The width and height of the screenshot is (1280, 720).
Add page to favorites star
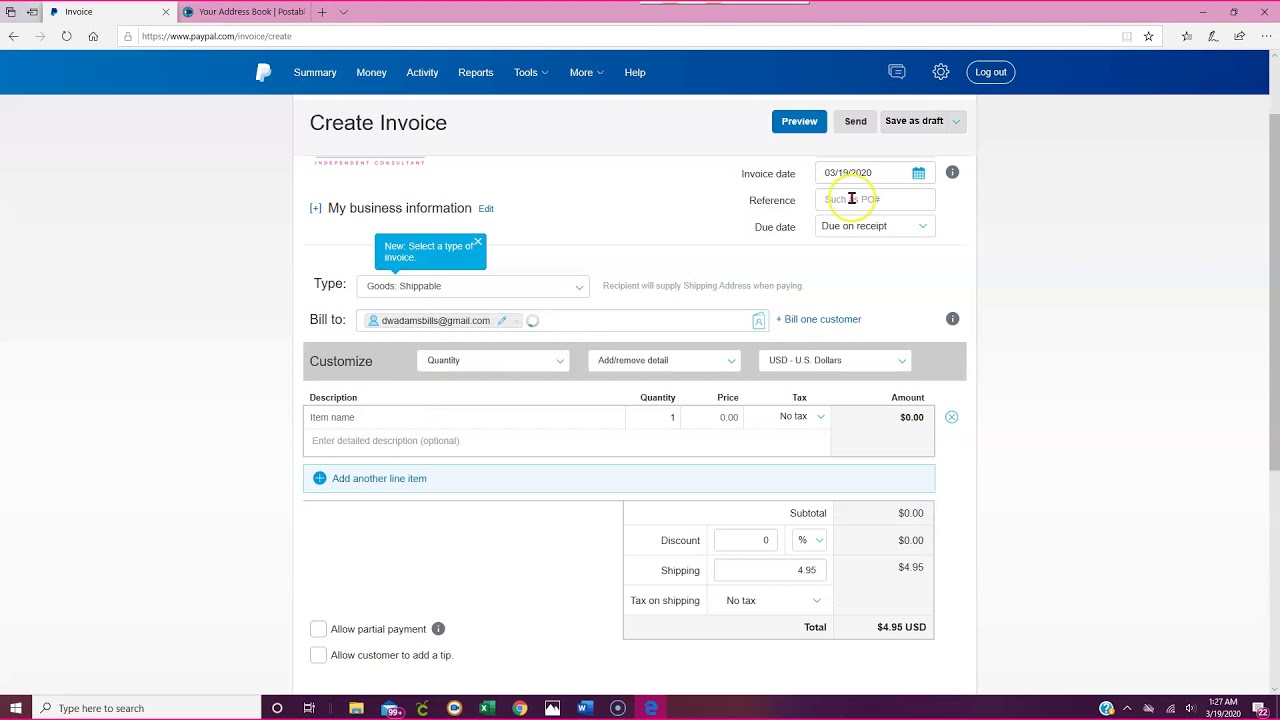click(1148, 36)
